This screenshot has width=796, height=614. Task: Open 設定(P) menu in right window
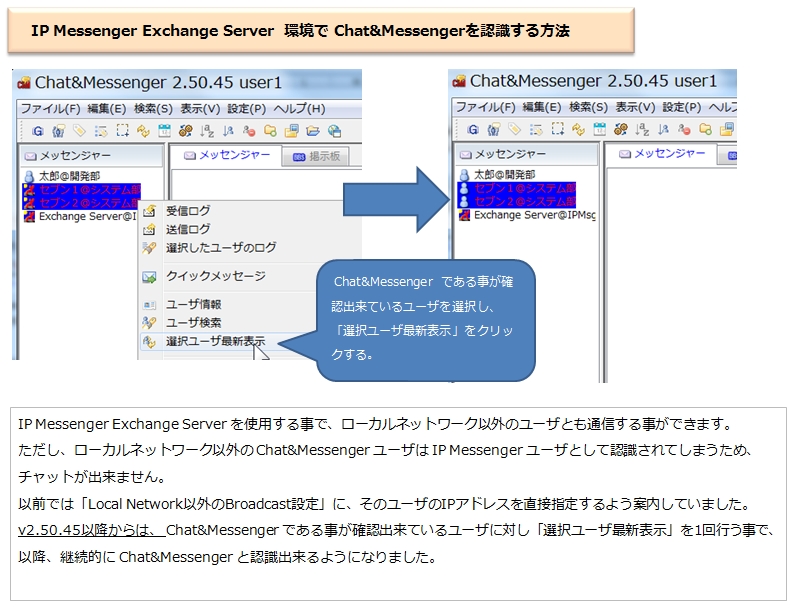point(682,107)
